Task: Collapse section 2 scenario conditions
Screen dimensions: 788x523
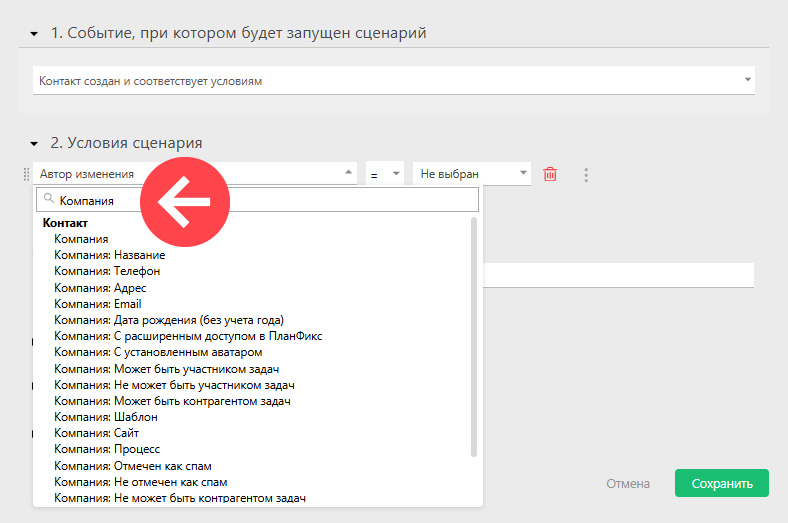Action: tap(34, 144)
